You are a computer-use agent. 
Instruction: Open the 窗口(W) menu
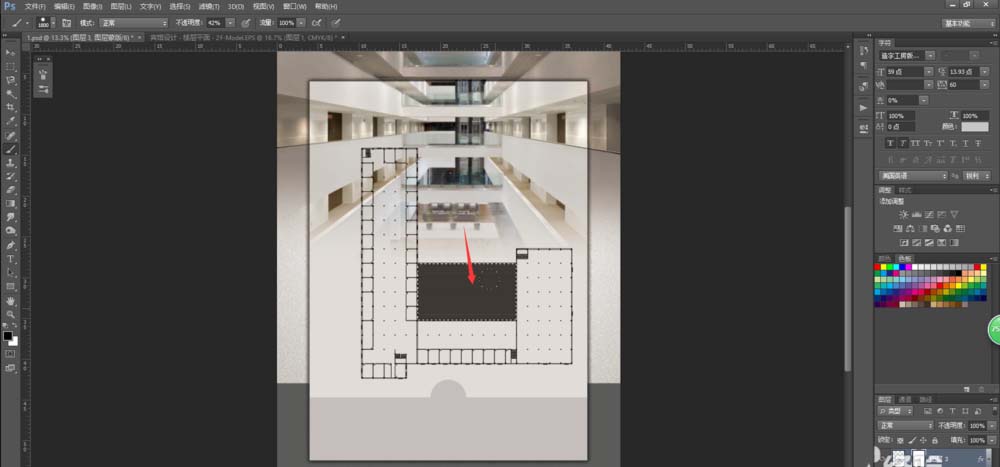[294, 6]
